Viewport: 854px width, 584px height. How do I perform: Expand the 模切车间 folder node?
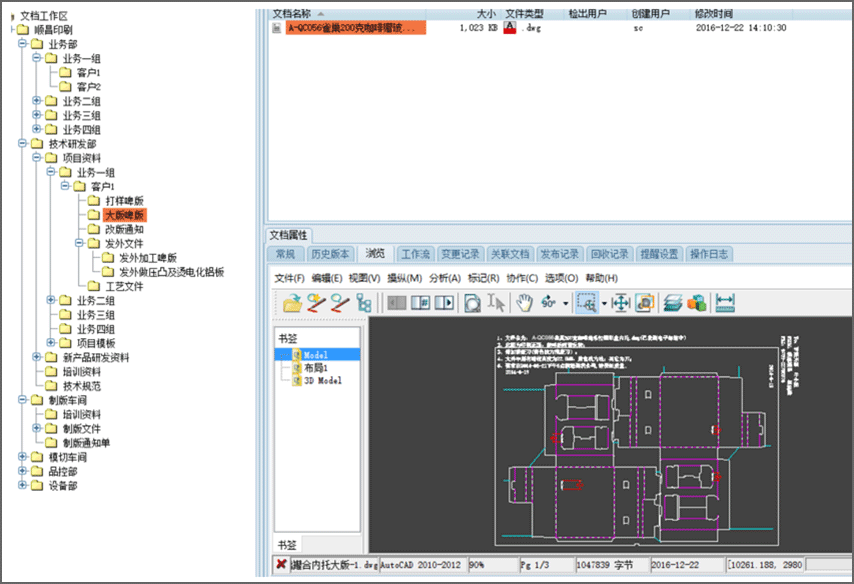(x=23, y=457)
